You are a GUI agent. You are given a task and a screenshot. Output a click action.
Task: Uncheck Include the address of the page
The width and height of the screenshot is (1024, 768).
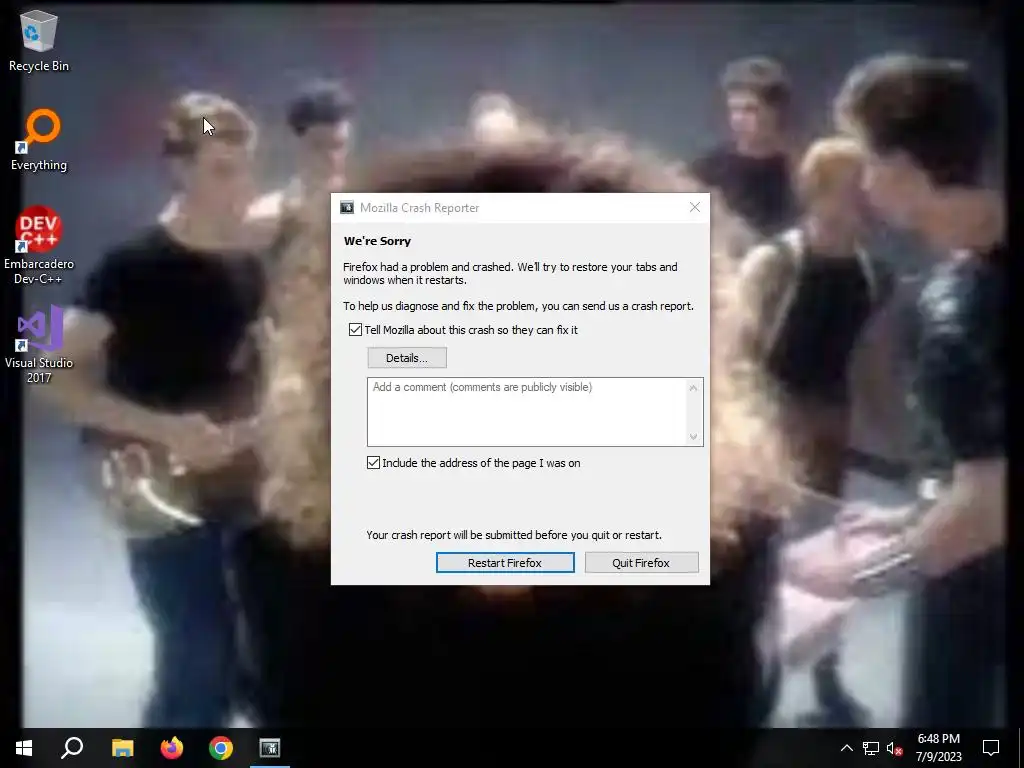pos(374,463)
